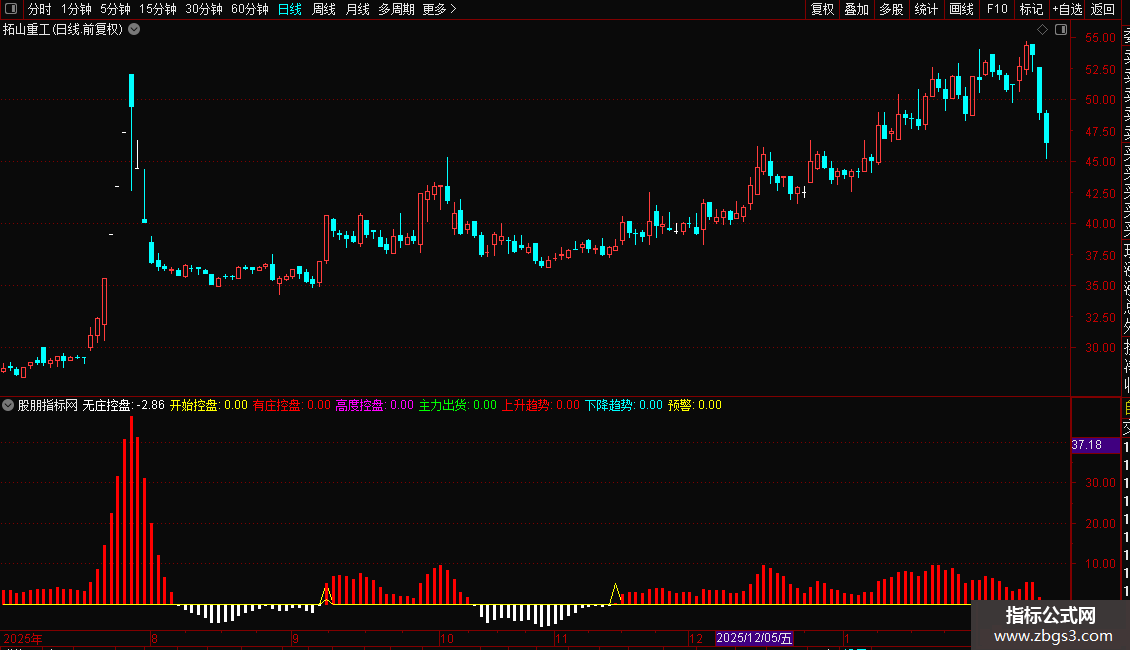The width and height of the screenshot is (1130, 650).
Task: Click the 股朋指标网 indicator name
Action: coord(48,405)
